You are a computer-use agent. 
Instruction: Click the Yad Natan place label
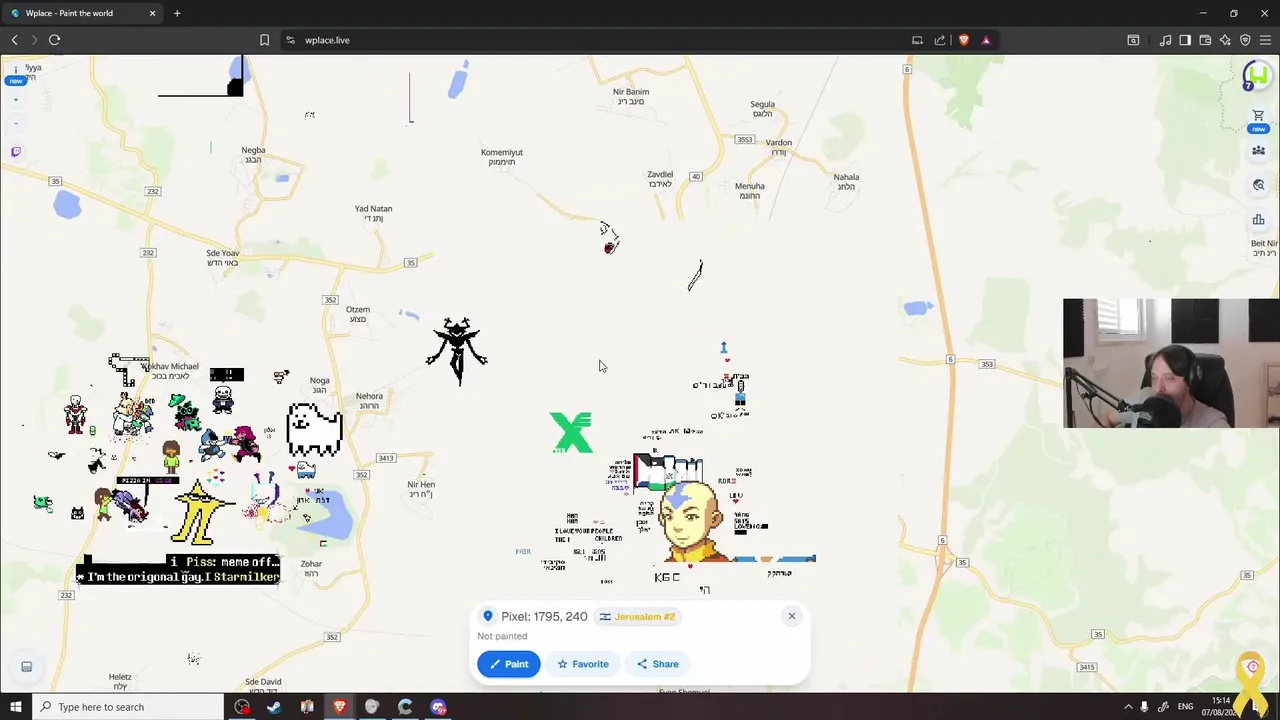374,213
